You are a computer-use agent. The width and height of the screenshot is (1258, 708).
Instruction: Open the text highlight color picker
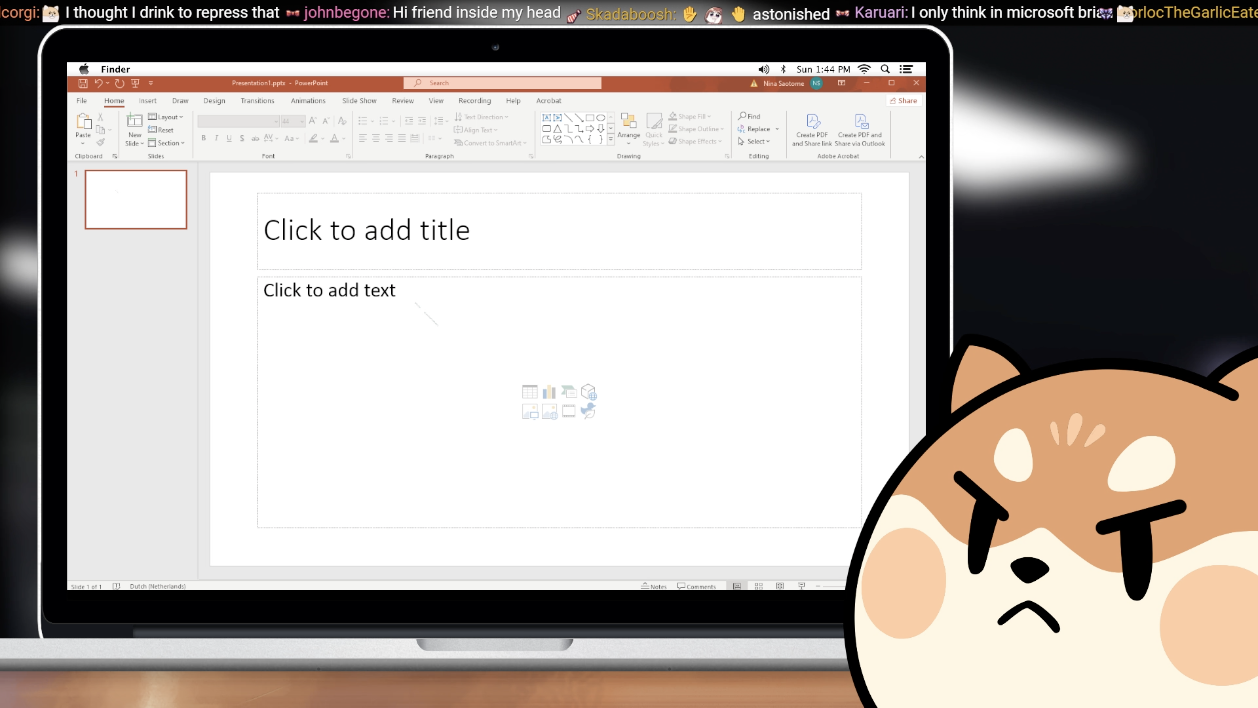coord(316,138)
